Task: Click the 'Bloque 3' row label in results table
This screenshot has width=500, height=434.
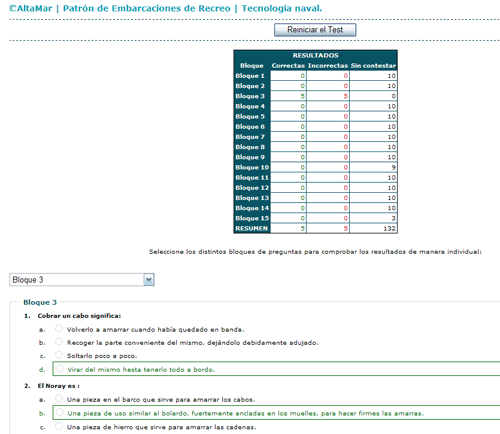Action: [x=250, y=96]
